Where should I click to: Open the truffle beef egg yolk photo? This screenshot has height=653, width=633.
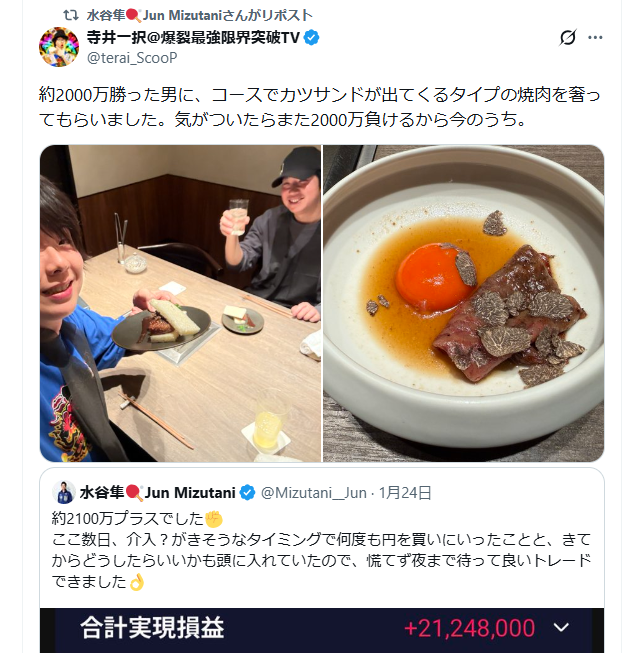464,303
